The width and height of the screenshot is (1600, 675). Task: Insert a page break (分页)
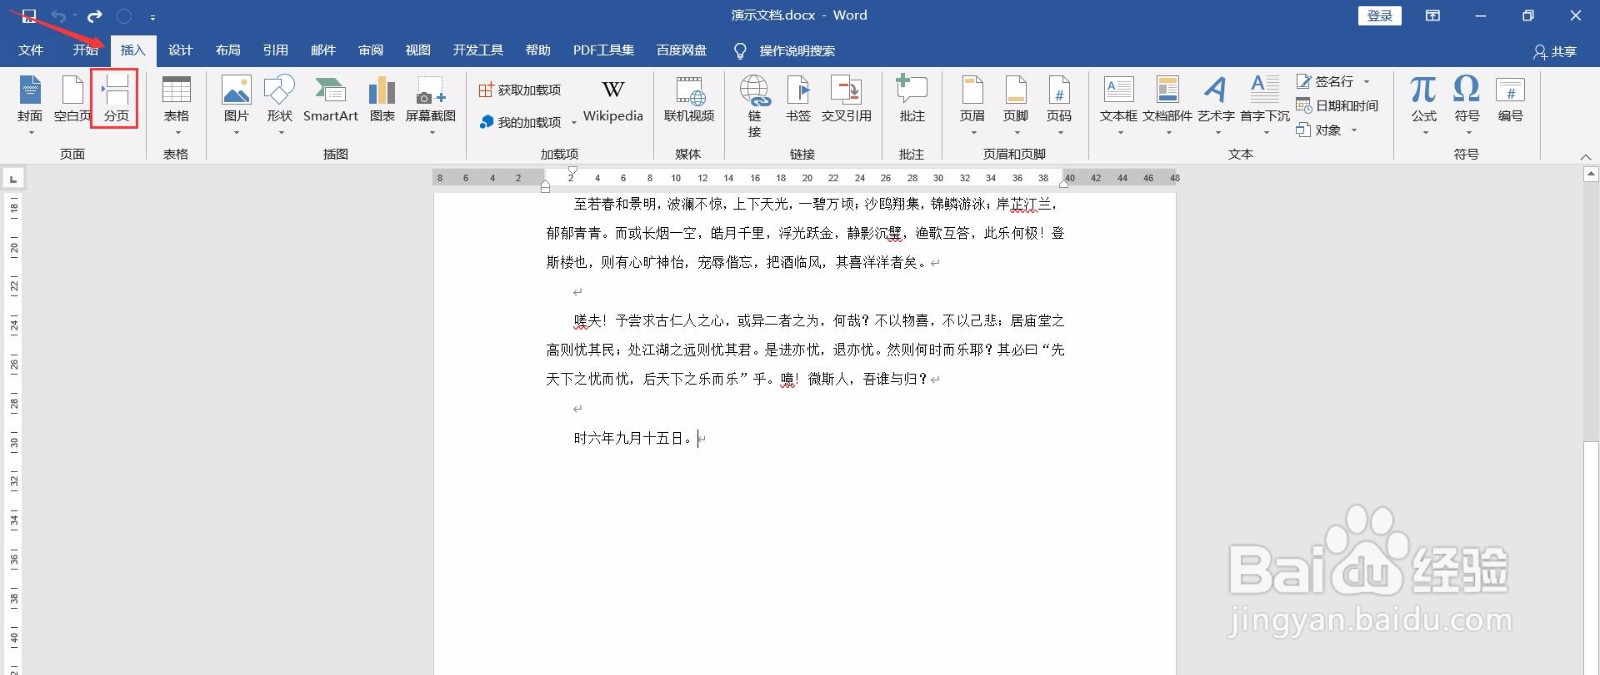[116, 99]
